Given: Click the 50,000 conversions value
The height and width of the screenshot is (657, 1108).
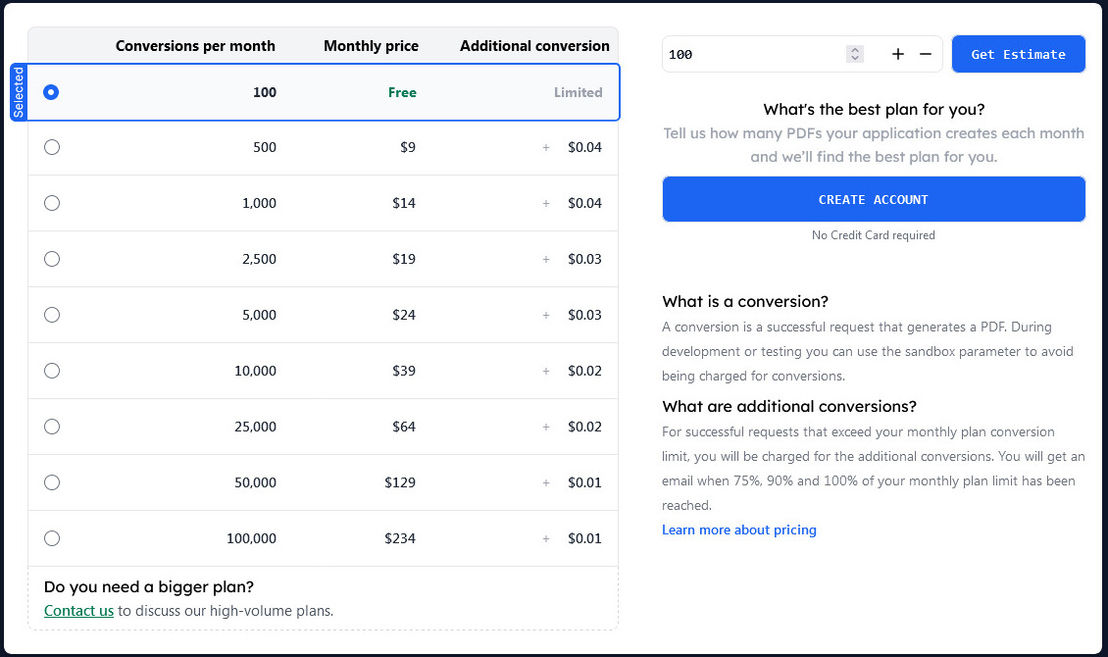Looking at the screenshot, I should (x=255, y=482).
